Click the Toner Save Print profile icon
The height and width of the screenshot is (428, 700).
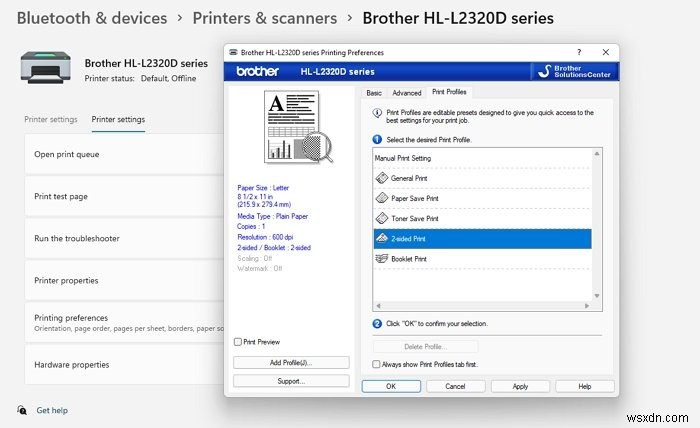point(382,218)
